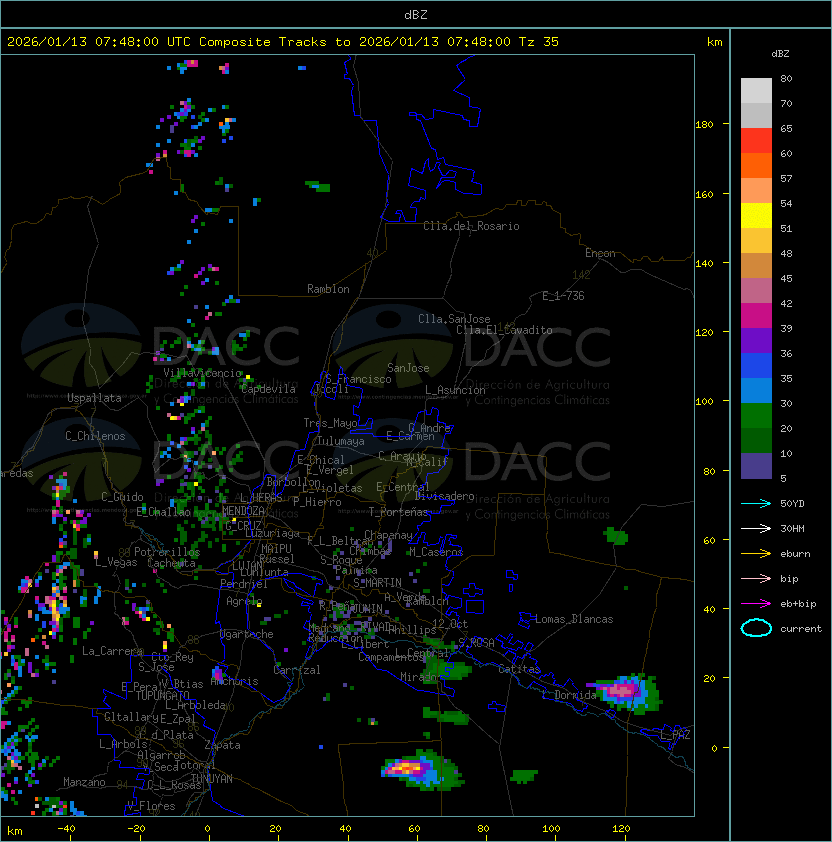The height and width of the screenshot is (842, 832).
Task: Click the Tres_Mayo label
Action: pyautogui.click(x=330, y=423)
